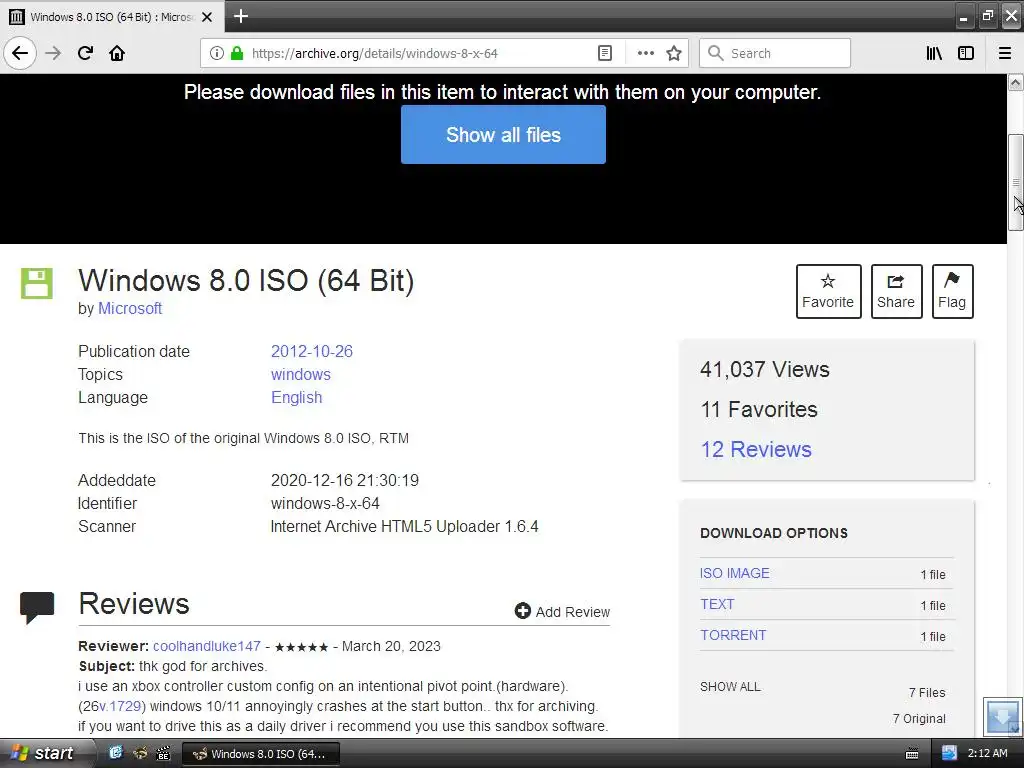Click first quick launch icon in taskbar
This screenshot has width=1024, height=768.
tap(116, 753)
